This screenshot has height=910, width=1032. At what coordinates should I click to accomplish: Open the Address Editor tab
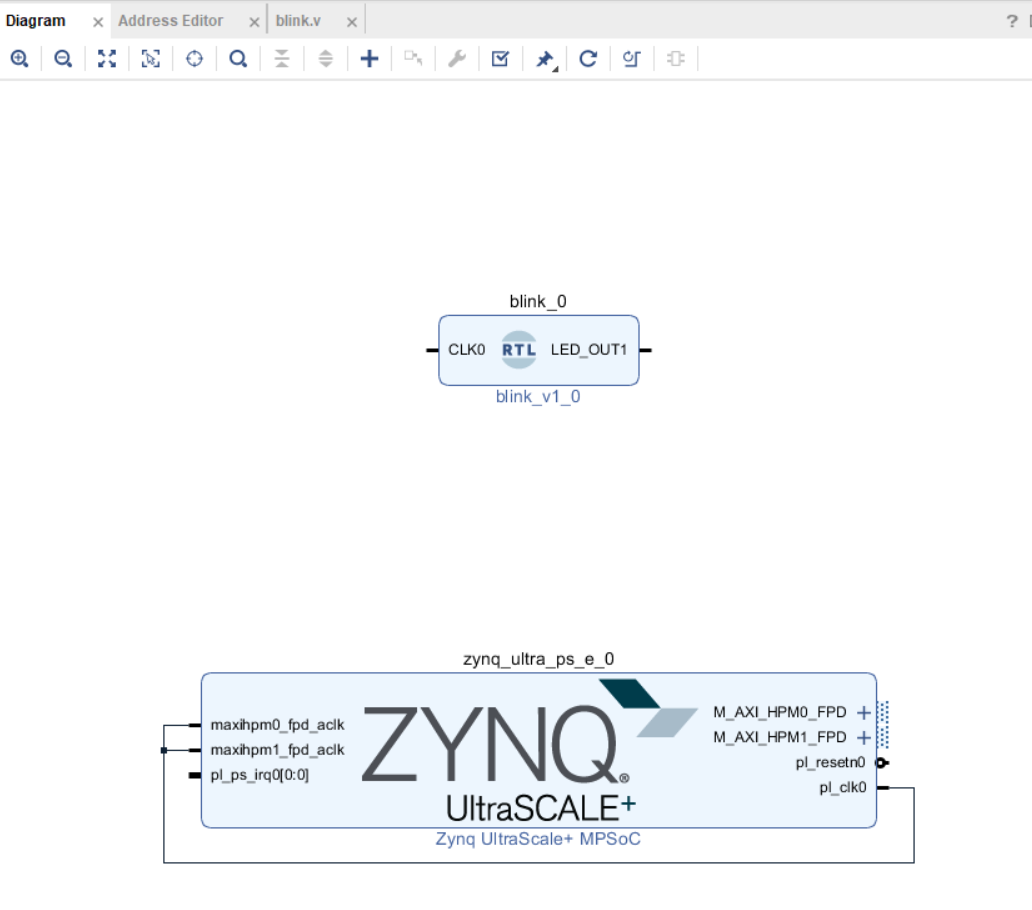pos(170,21)
